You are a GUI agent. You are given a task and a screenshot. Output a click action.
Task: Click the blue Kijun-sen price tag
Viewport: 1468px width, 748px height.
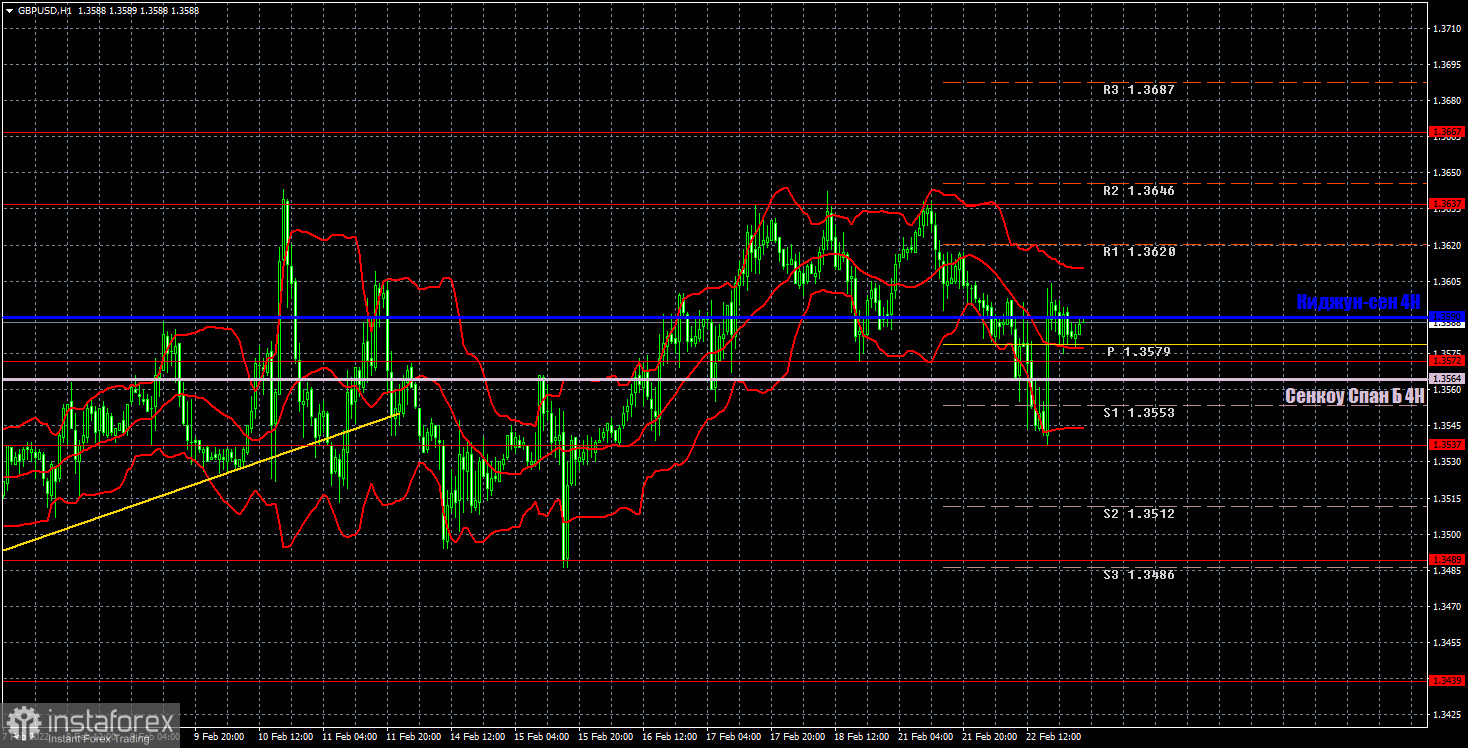[1448, 317]
